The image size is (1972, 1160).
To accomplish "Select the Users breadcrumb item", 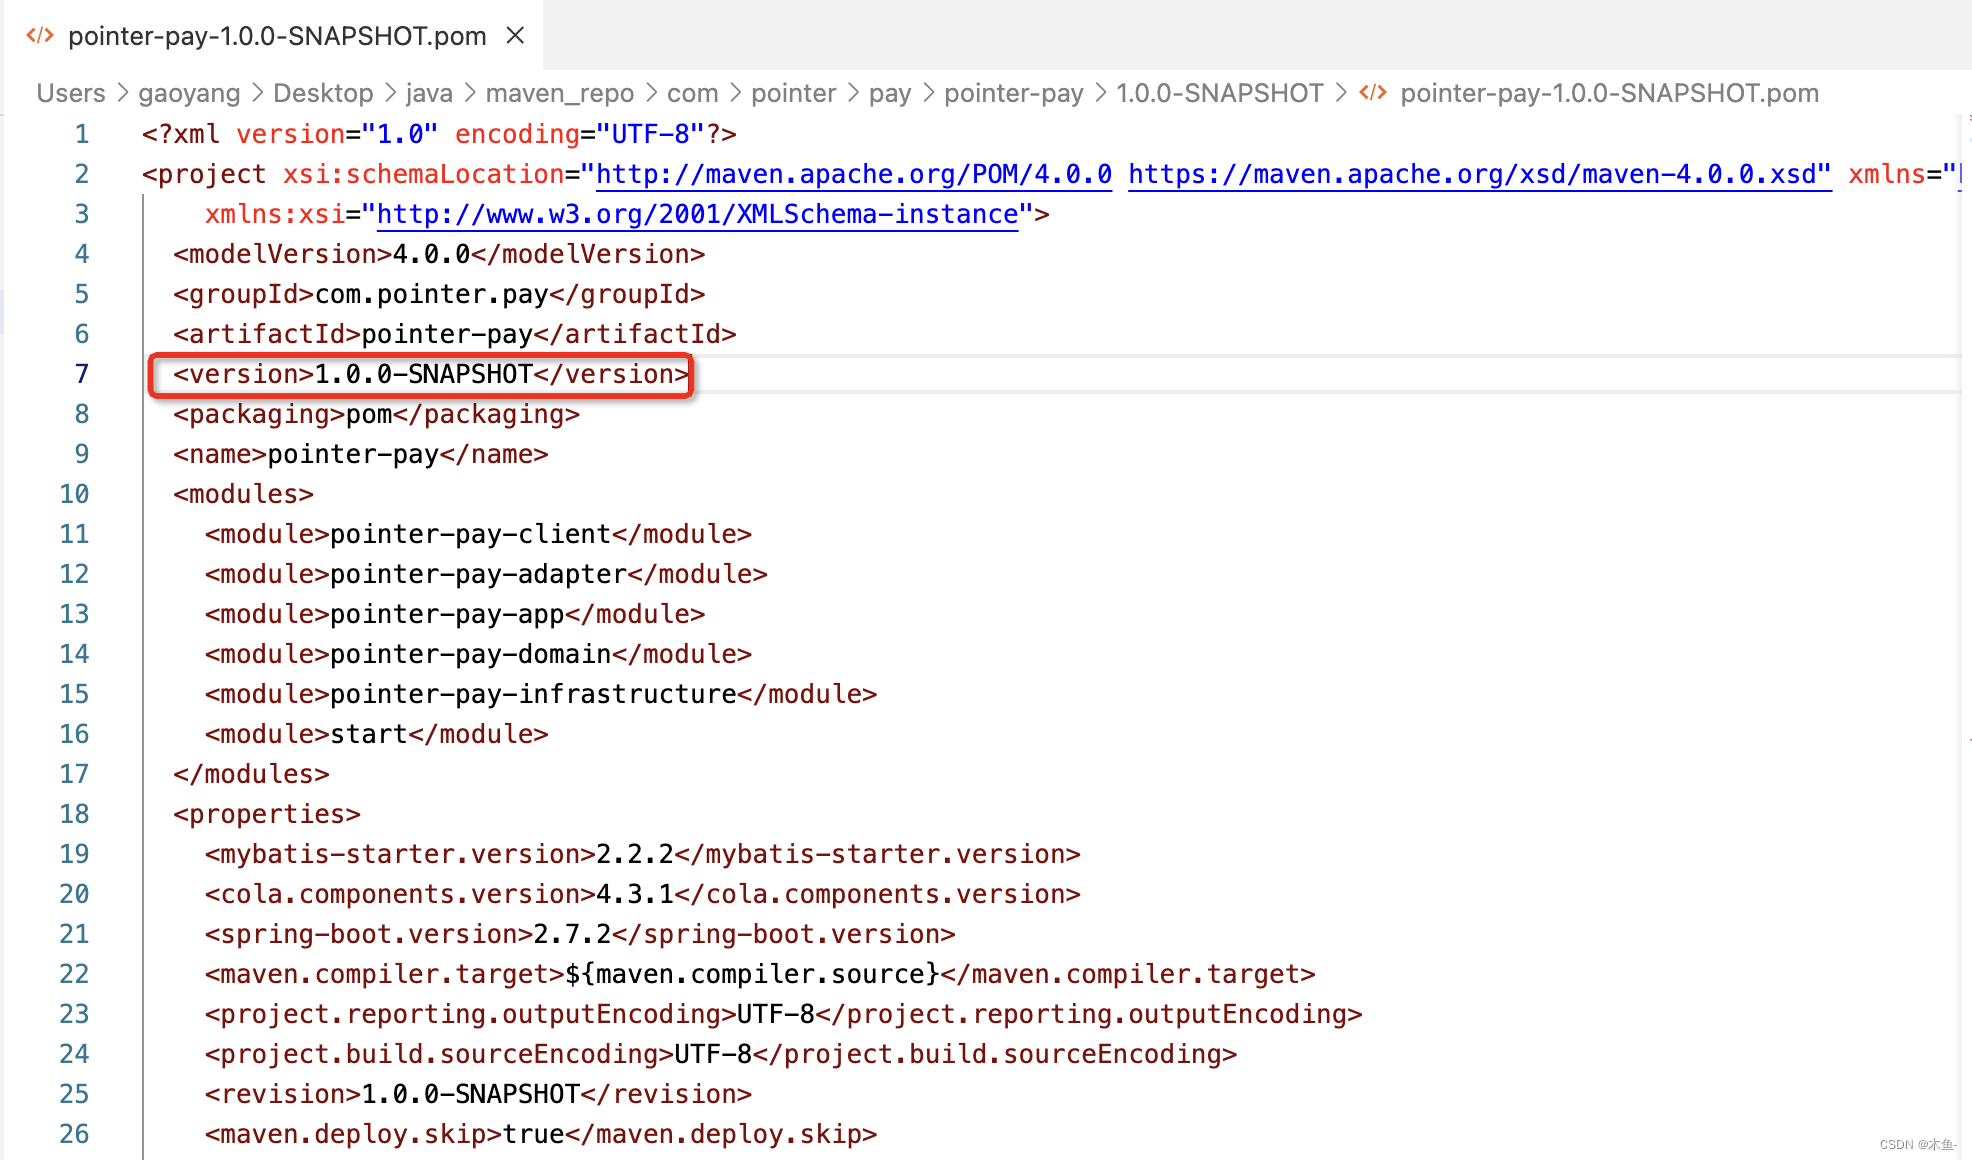I will coord(69,92).
